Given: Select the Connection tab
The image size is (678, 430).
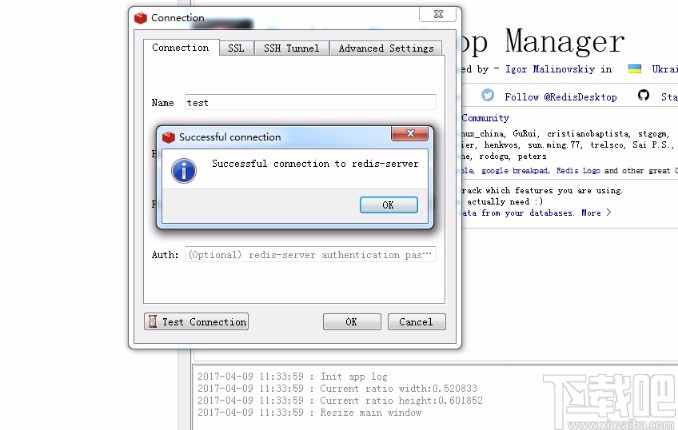Looking at the screenshot, I should click(181, 48).
